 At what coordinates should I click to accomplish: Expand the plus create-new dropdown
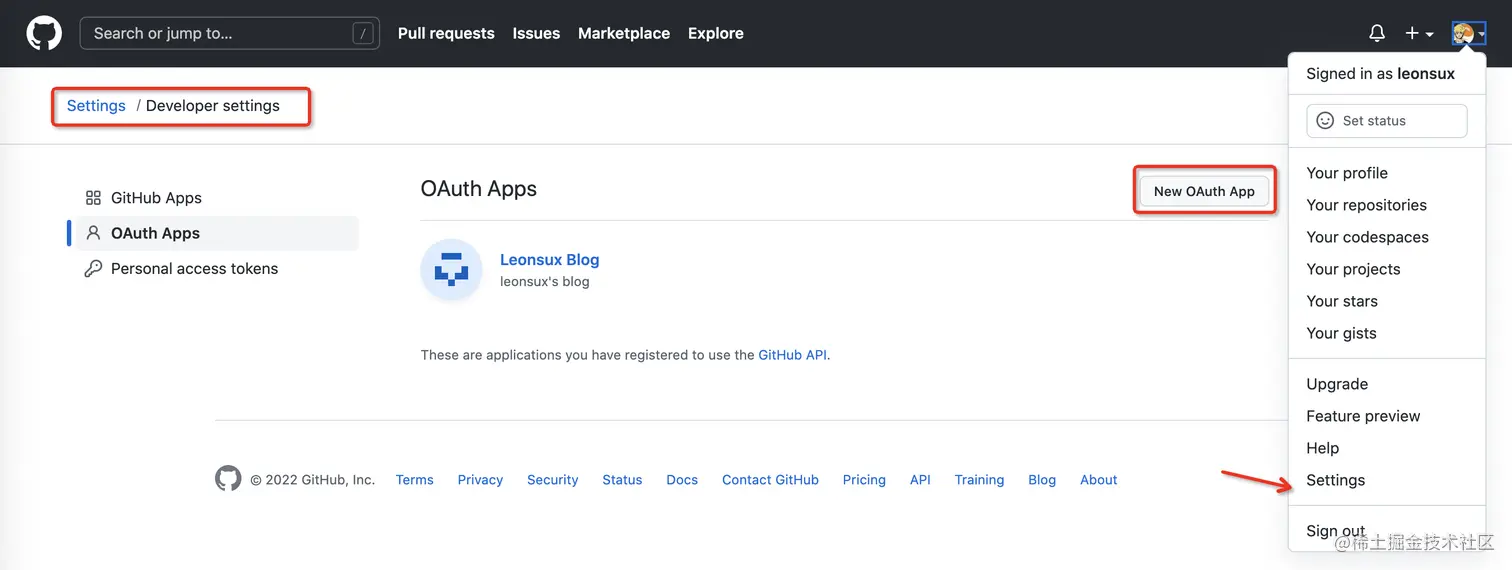1418,33
